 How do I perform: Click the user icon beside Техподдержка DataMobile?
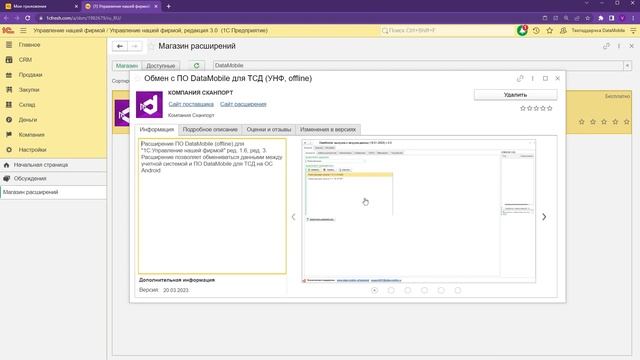(x=563, y=31)
